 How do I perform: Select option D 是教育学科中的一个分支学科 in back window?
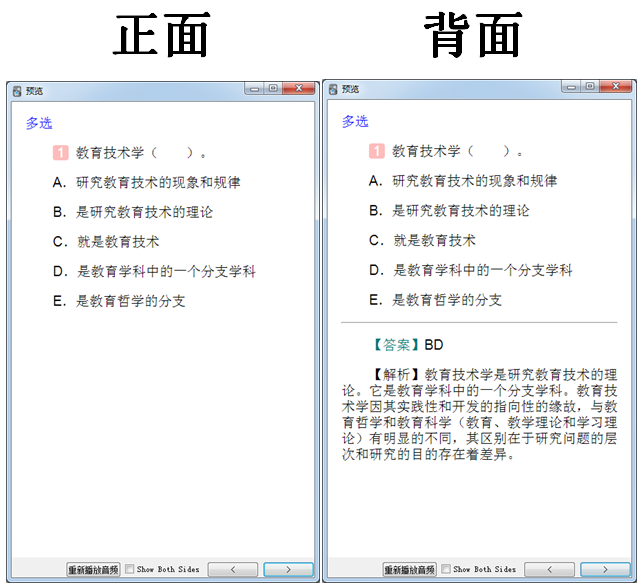(471, 270)
